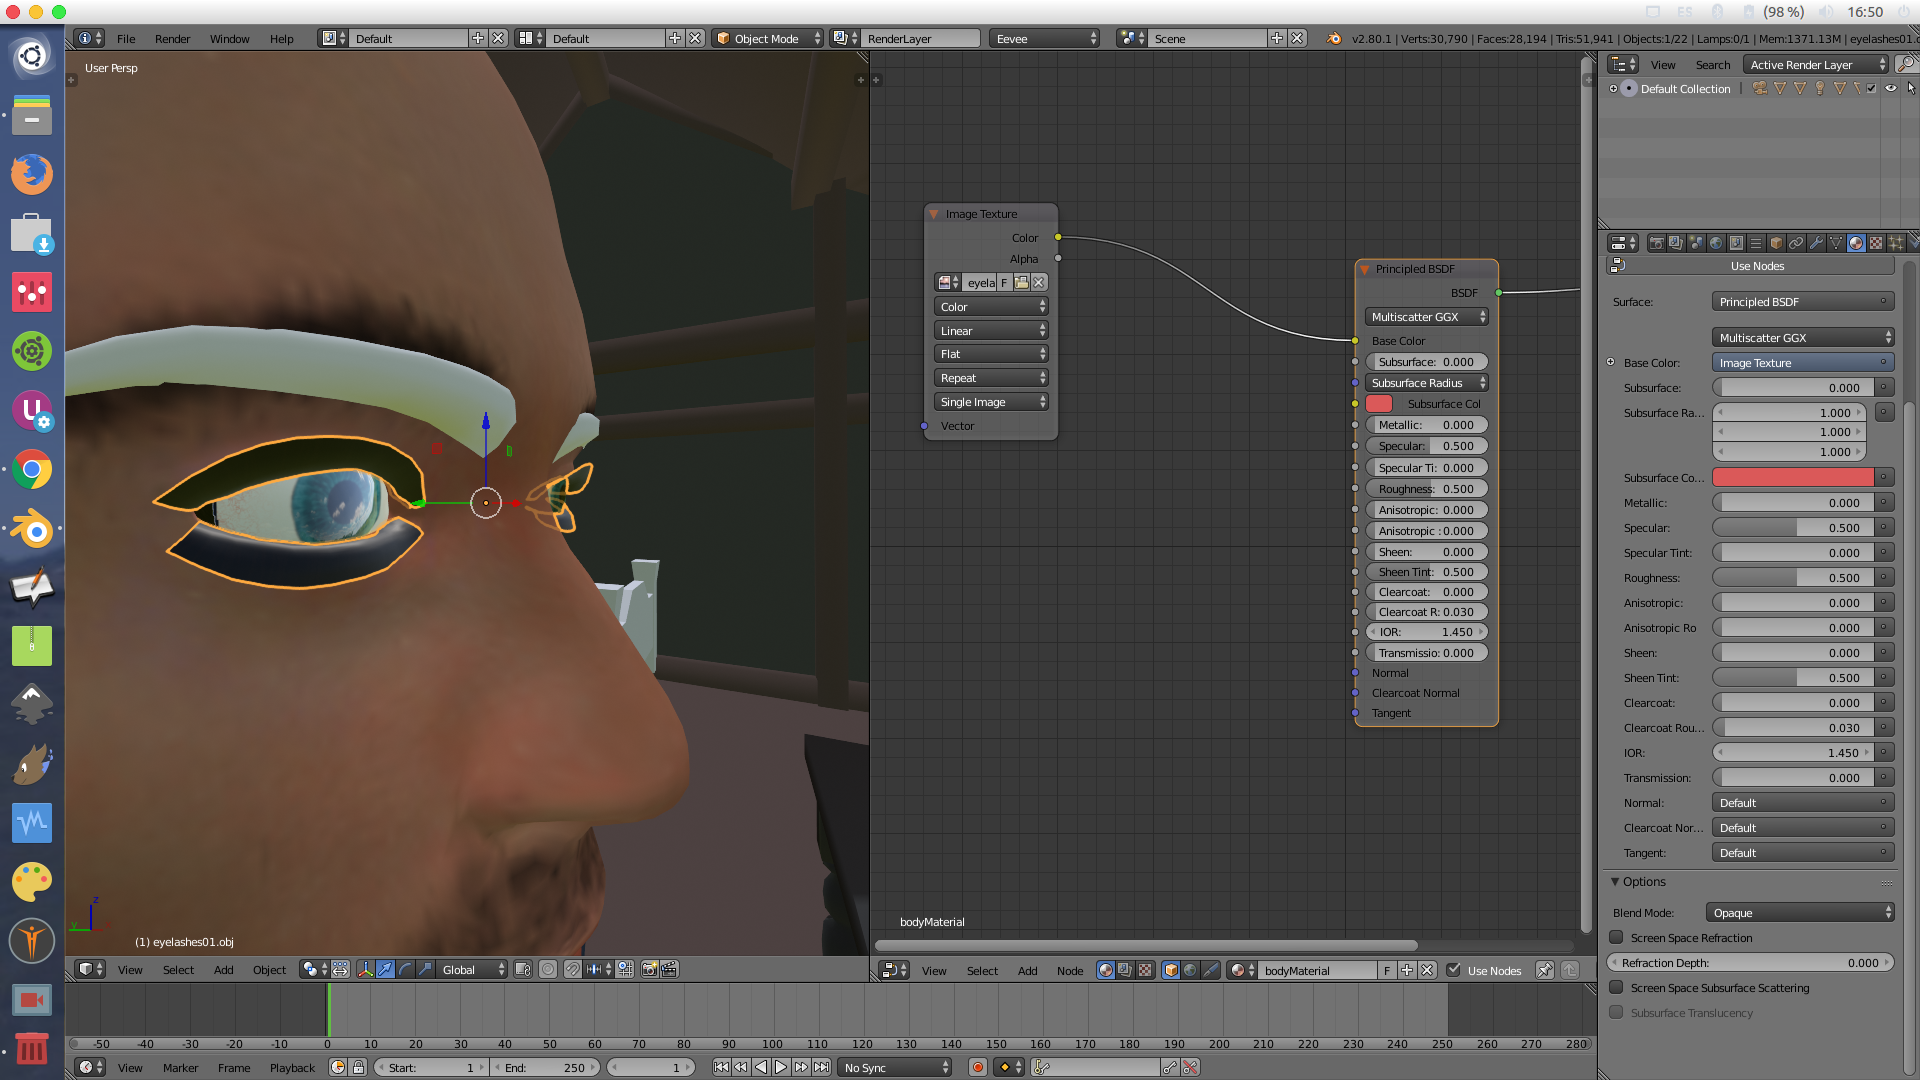Open the Modifiers wrench tab
1920x1080 pixels.
click(x=1816, y=243)
